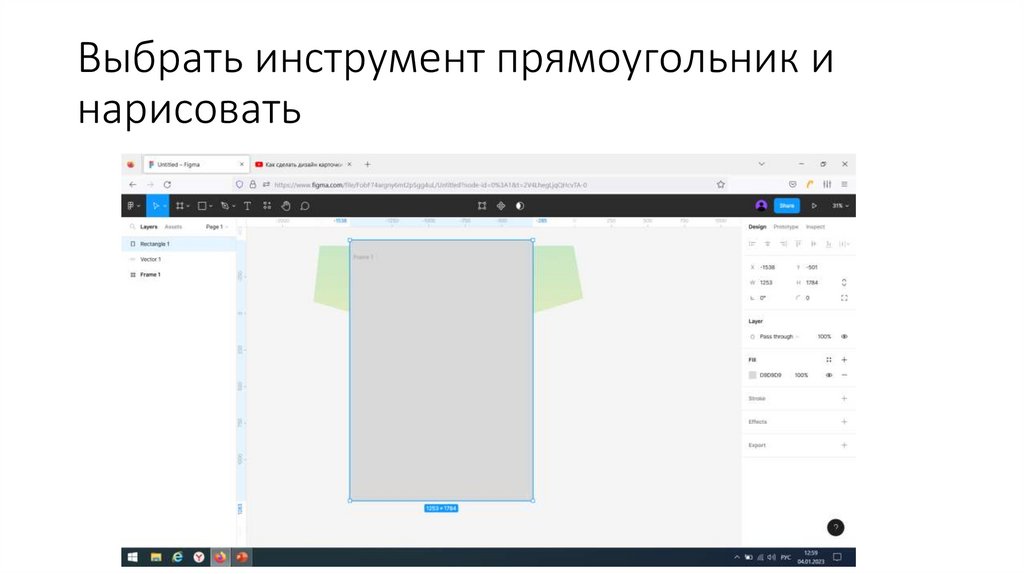Click the align vertical centers icon
1024x574 pixels.
click(x=813, y=244)
